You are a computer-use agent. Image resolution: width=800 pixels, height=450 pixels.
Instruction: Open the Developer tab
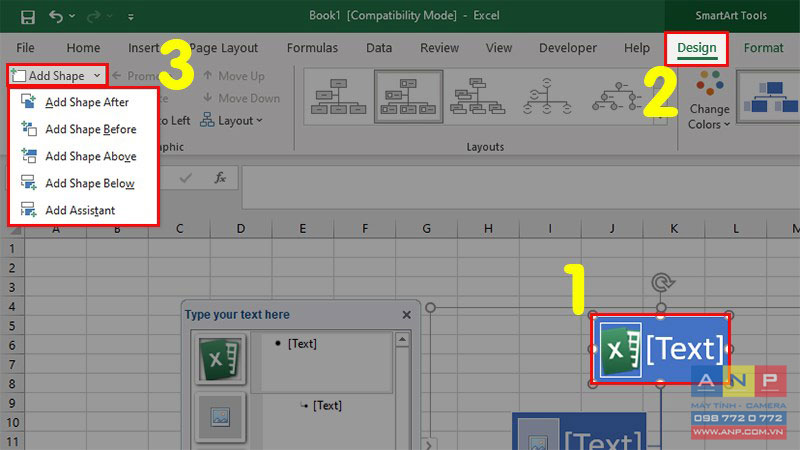coord(568,48)
